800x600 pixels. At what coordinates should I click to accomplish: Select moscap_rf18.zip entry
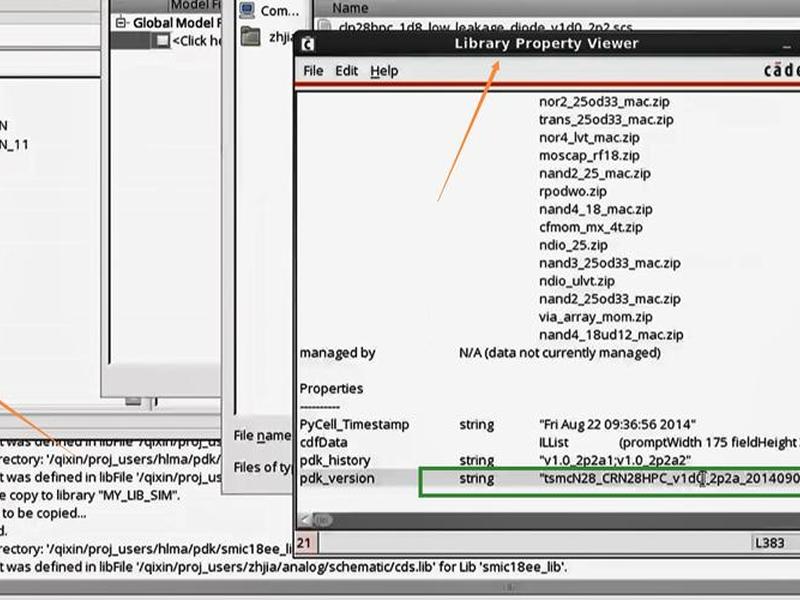point(589,155)
